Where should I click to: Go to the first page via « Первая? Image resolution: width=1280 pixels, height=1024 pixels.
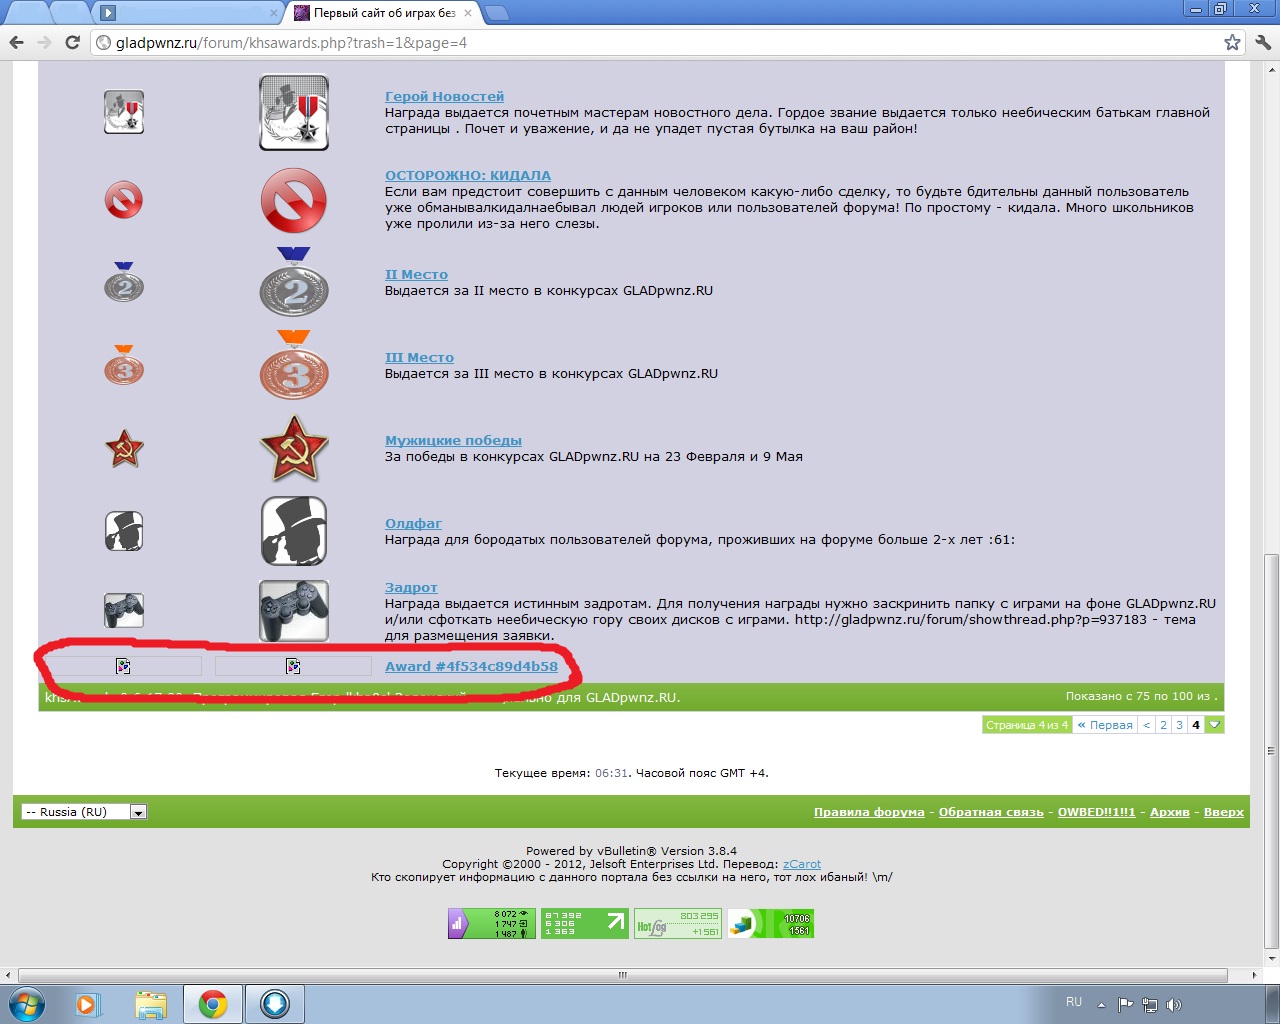pyautogui.click(x=1105, y=725)
